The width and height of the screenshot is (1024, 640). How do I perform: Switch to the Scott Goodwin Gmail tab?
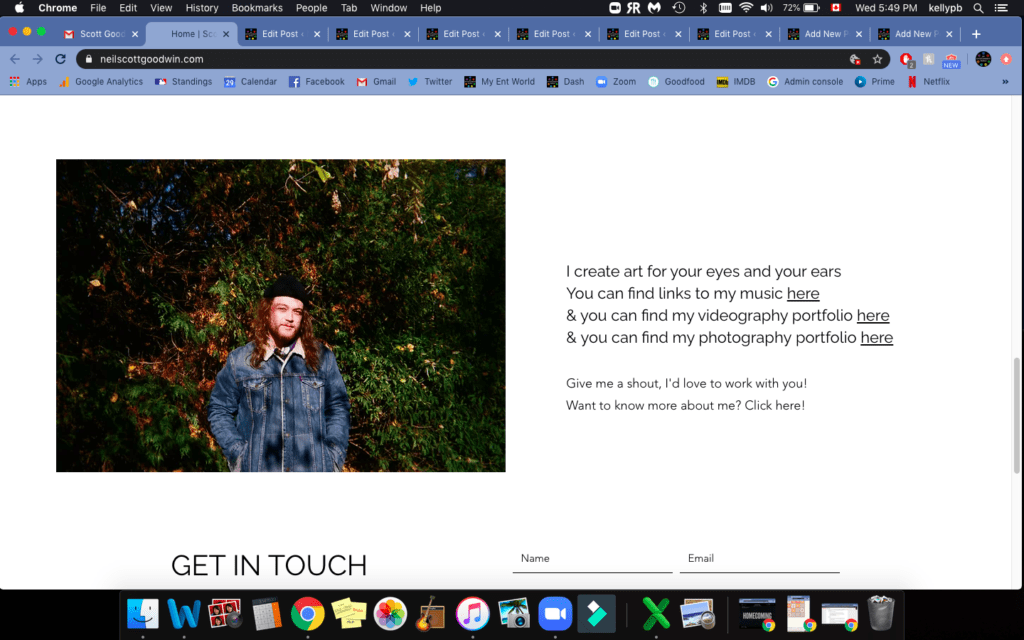[100, 34]
